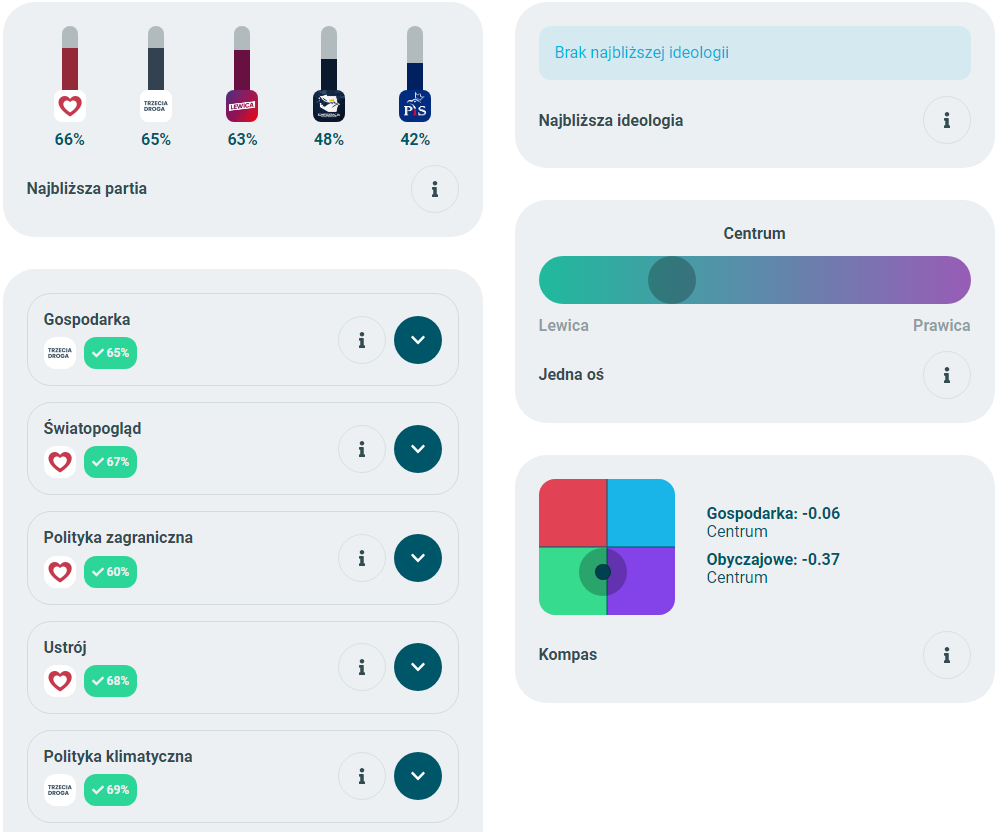Show info about Jedna oś
1001x832 pixels.
coord(946,375)
